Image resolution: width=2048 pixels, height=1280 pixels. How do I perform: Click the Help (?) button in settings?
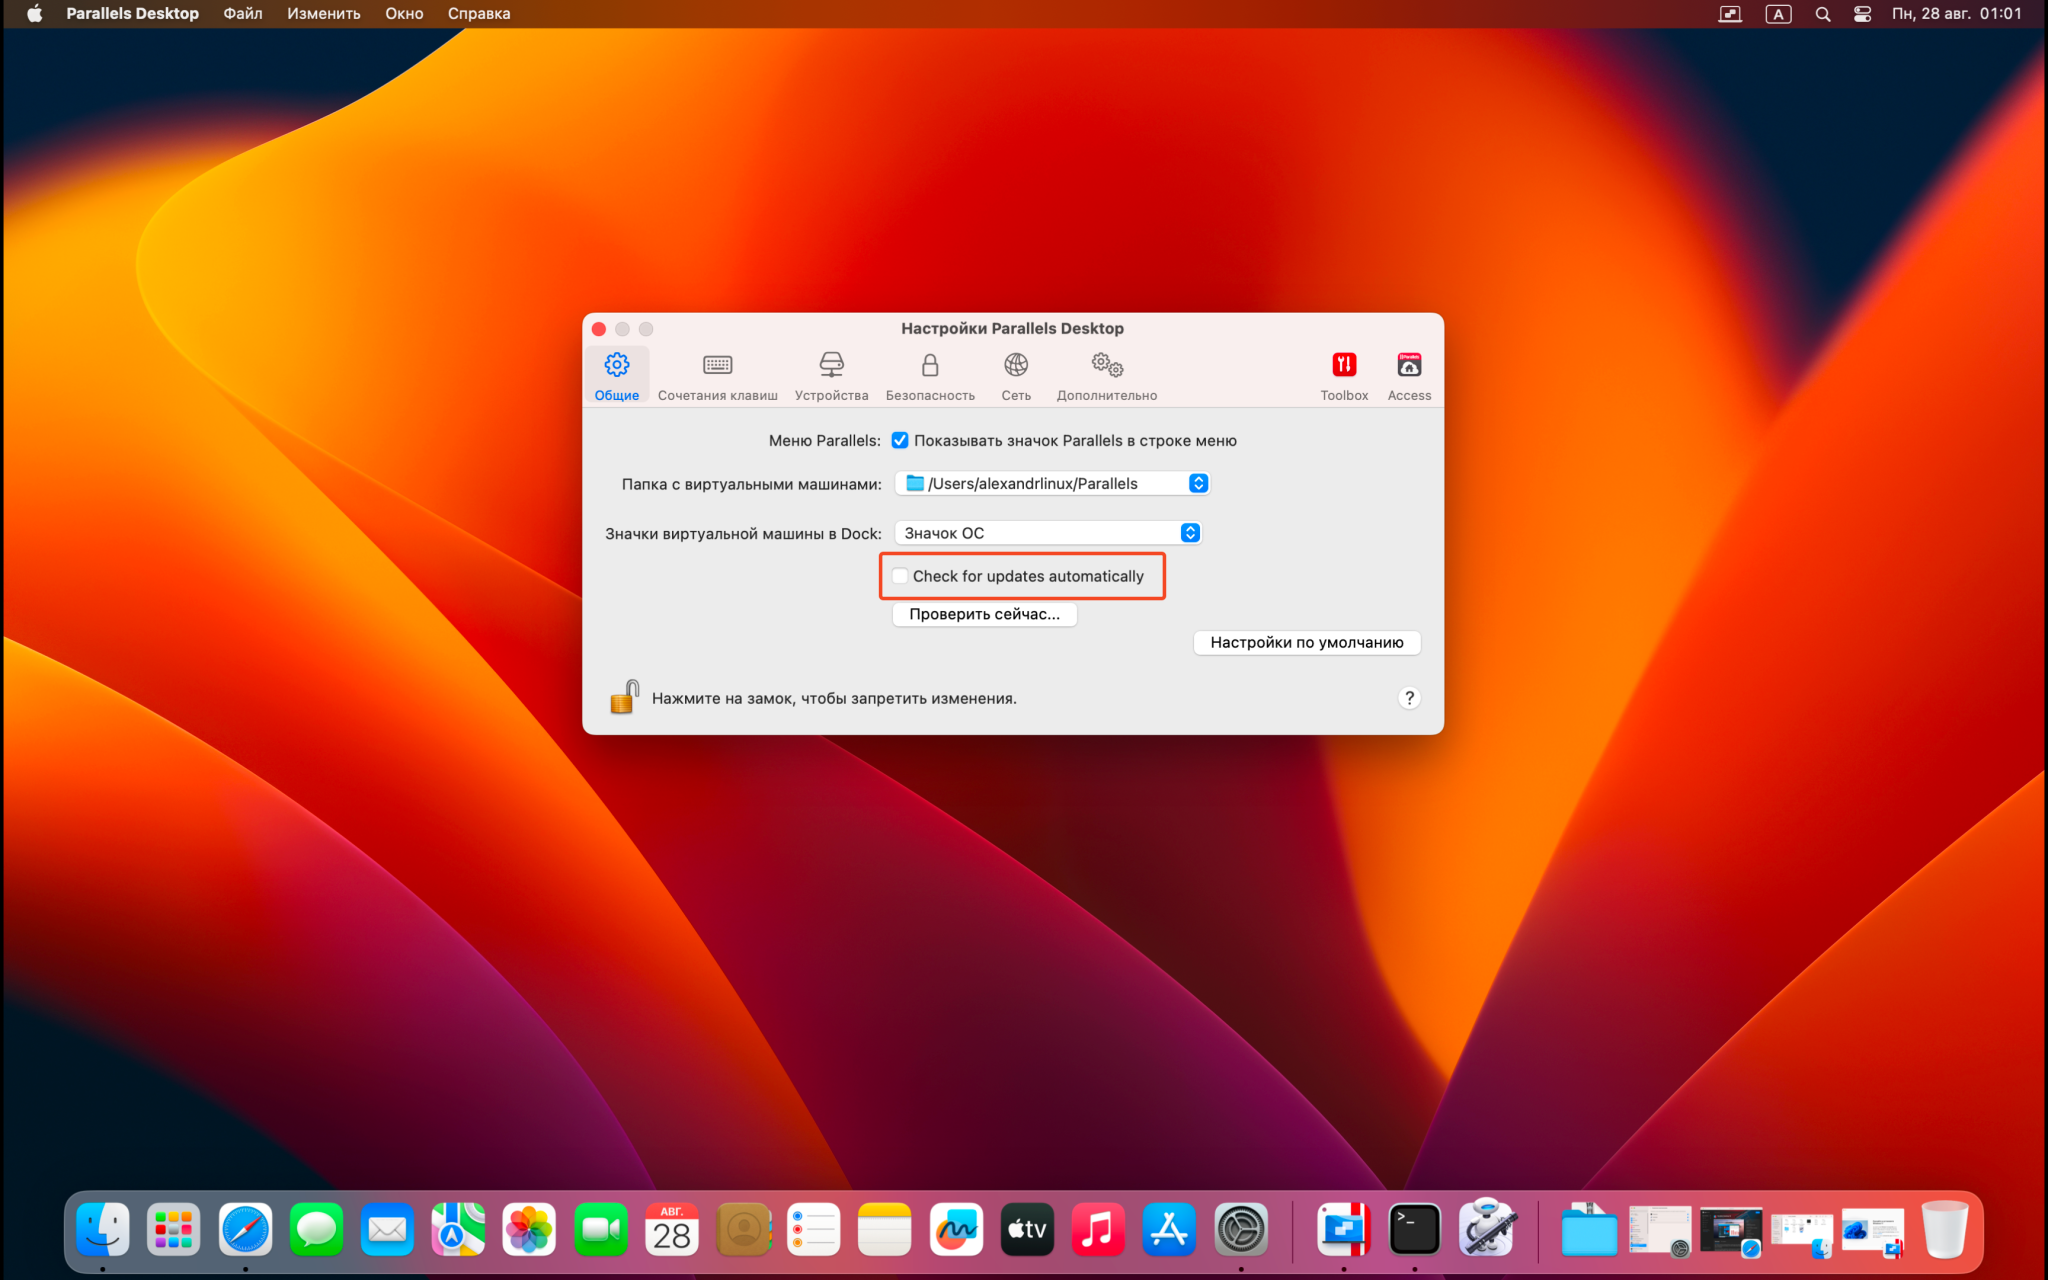point(1410,698)
